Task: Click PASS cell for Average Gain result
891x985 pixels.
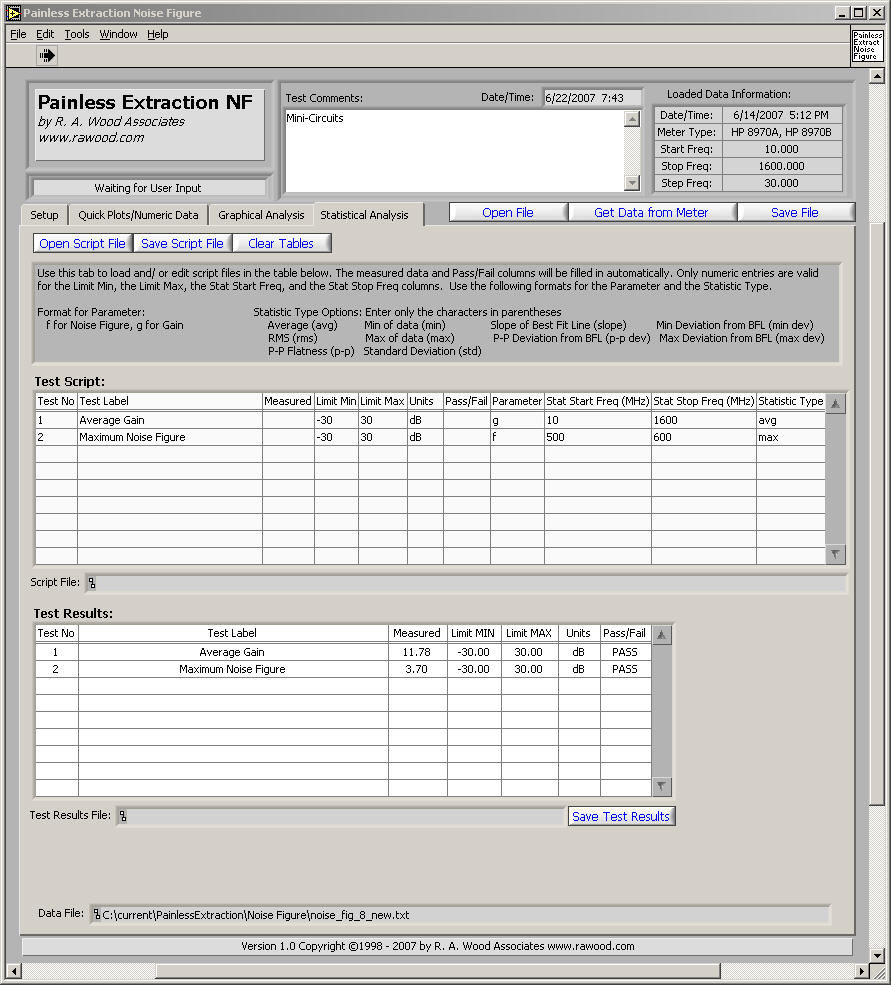Action: (625, 652)
